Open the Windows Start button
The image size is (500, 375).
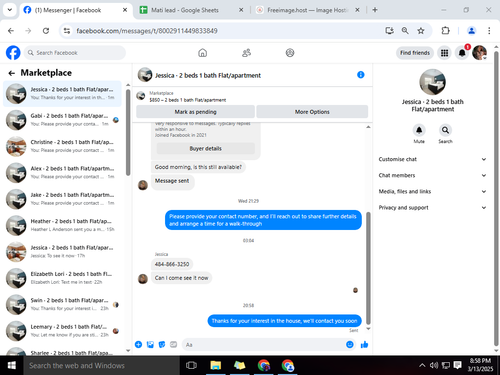pos(12,365)
